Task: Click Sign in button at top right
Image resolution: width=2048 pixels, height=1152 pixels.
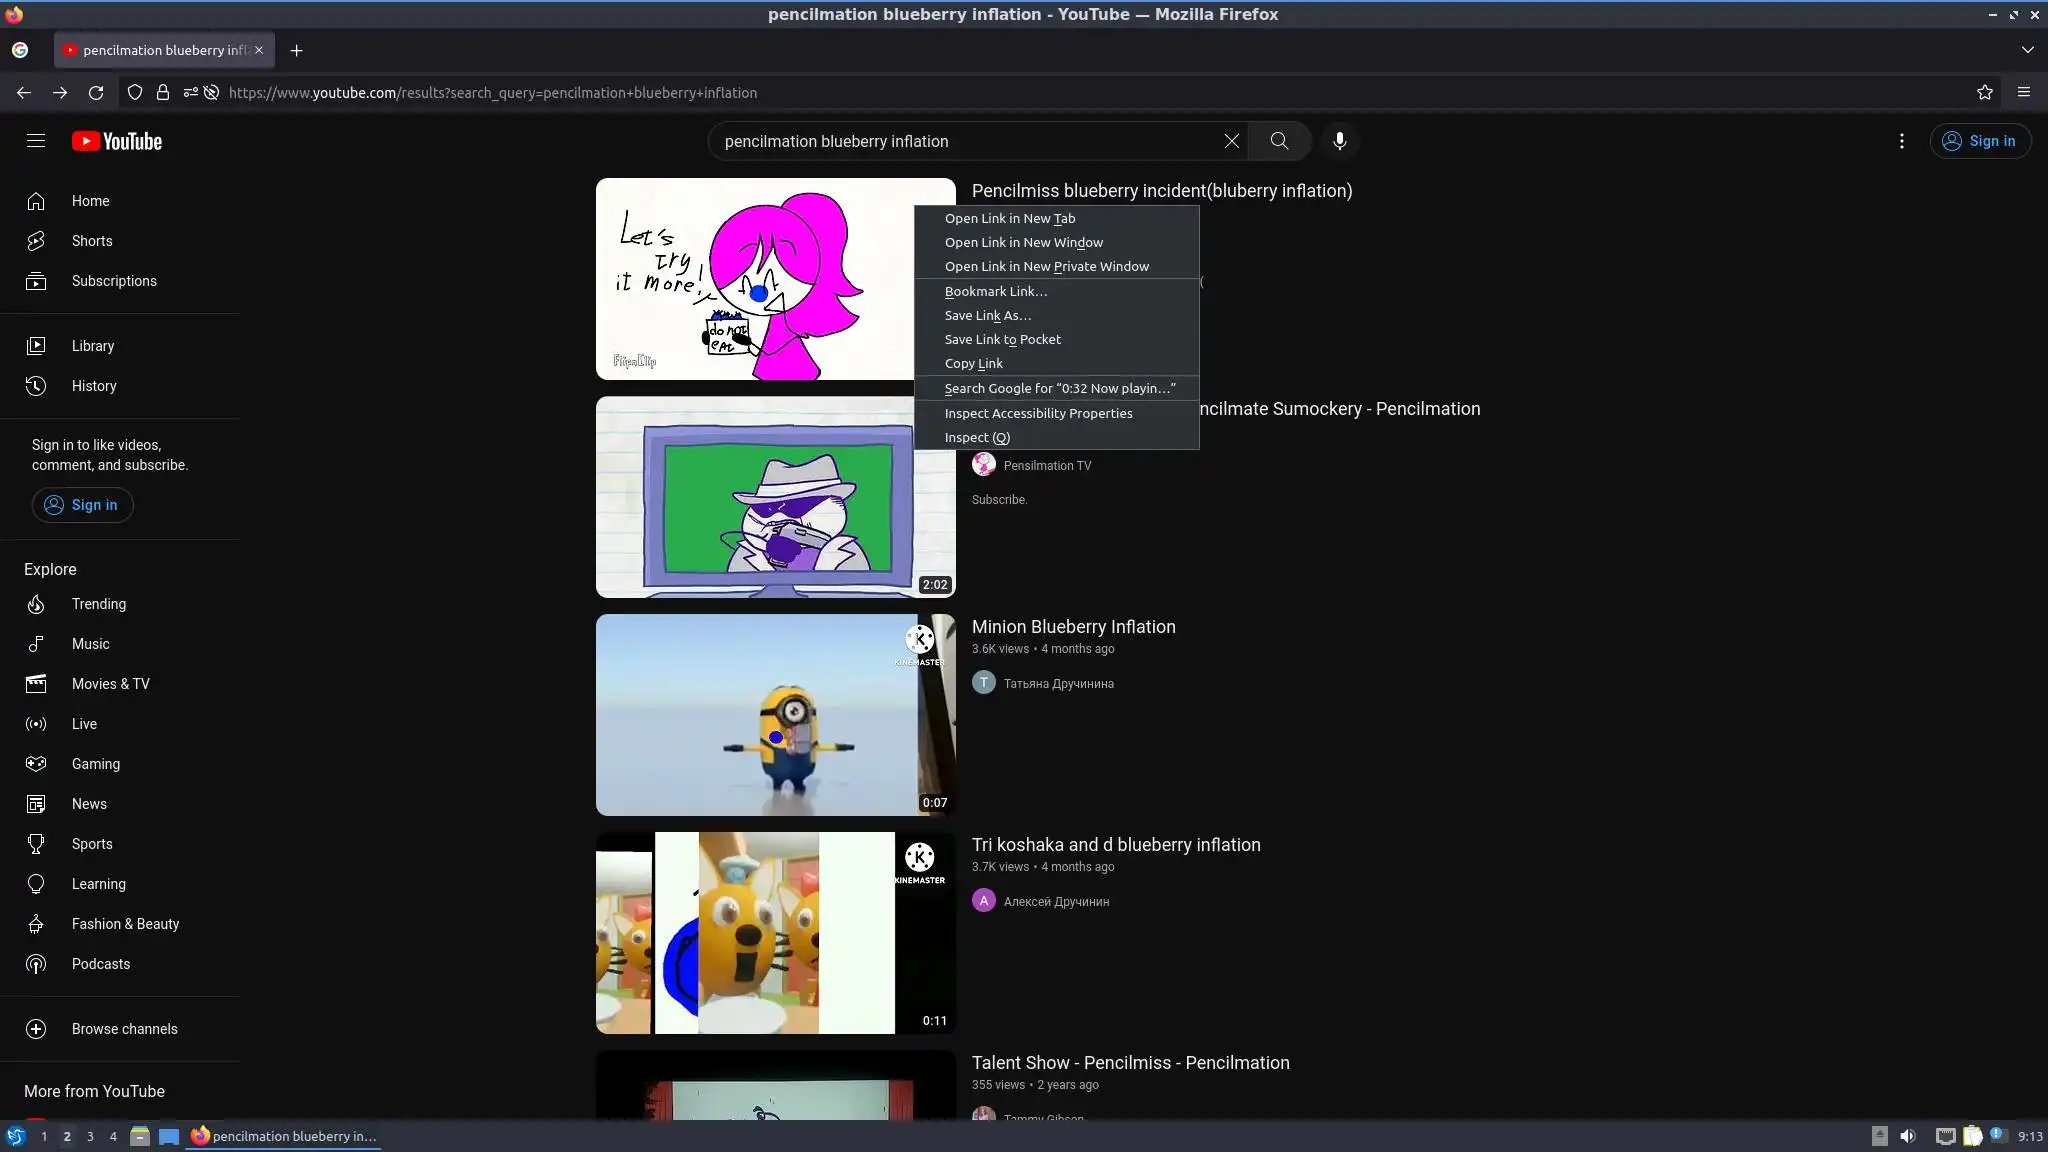Action: tap(1979, 141)
